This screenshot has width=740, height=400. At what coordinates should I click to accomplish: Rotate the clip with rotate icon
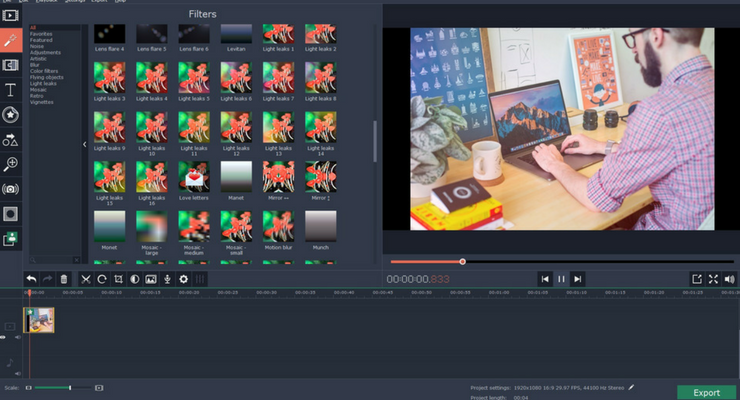pos(101,279)
